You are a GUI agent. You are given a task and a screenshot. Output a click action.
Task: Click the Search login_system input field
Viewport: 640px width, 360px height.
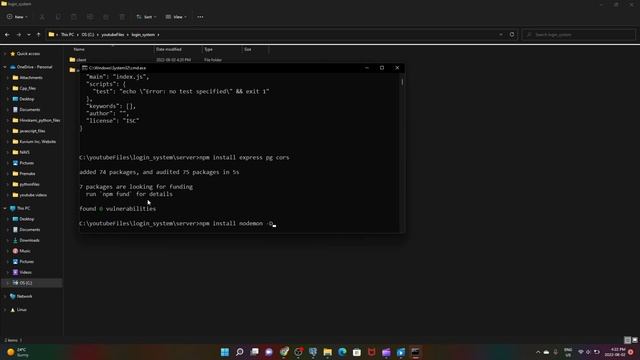coord(578,35)
